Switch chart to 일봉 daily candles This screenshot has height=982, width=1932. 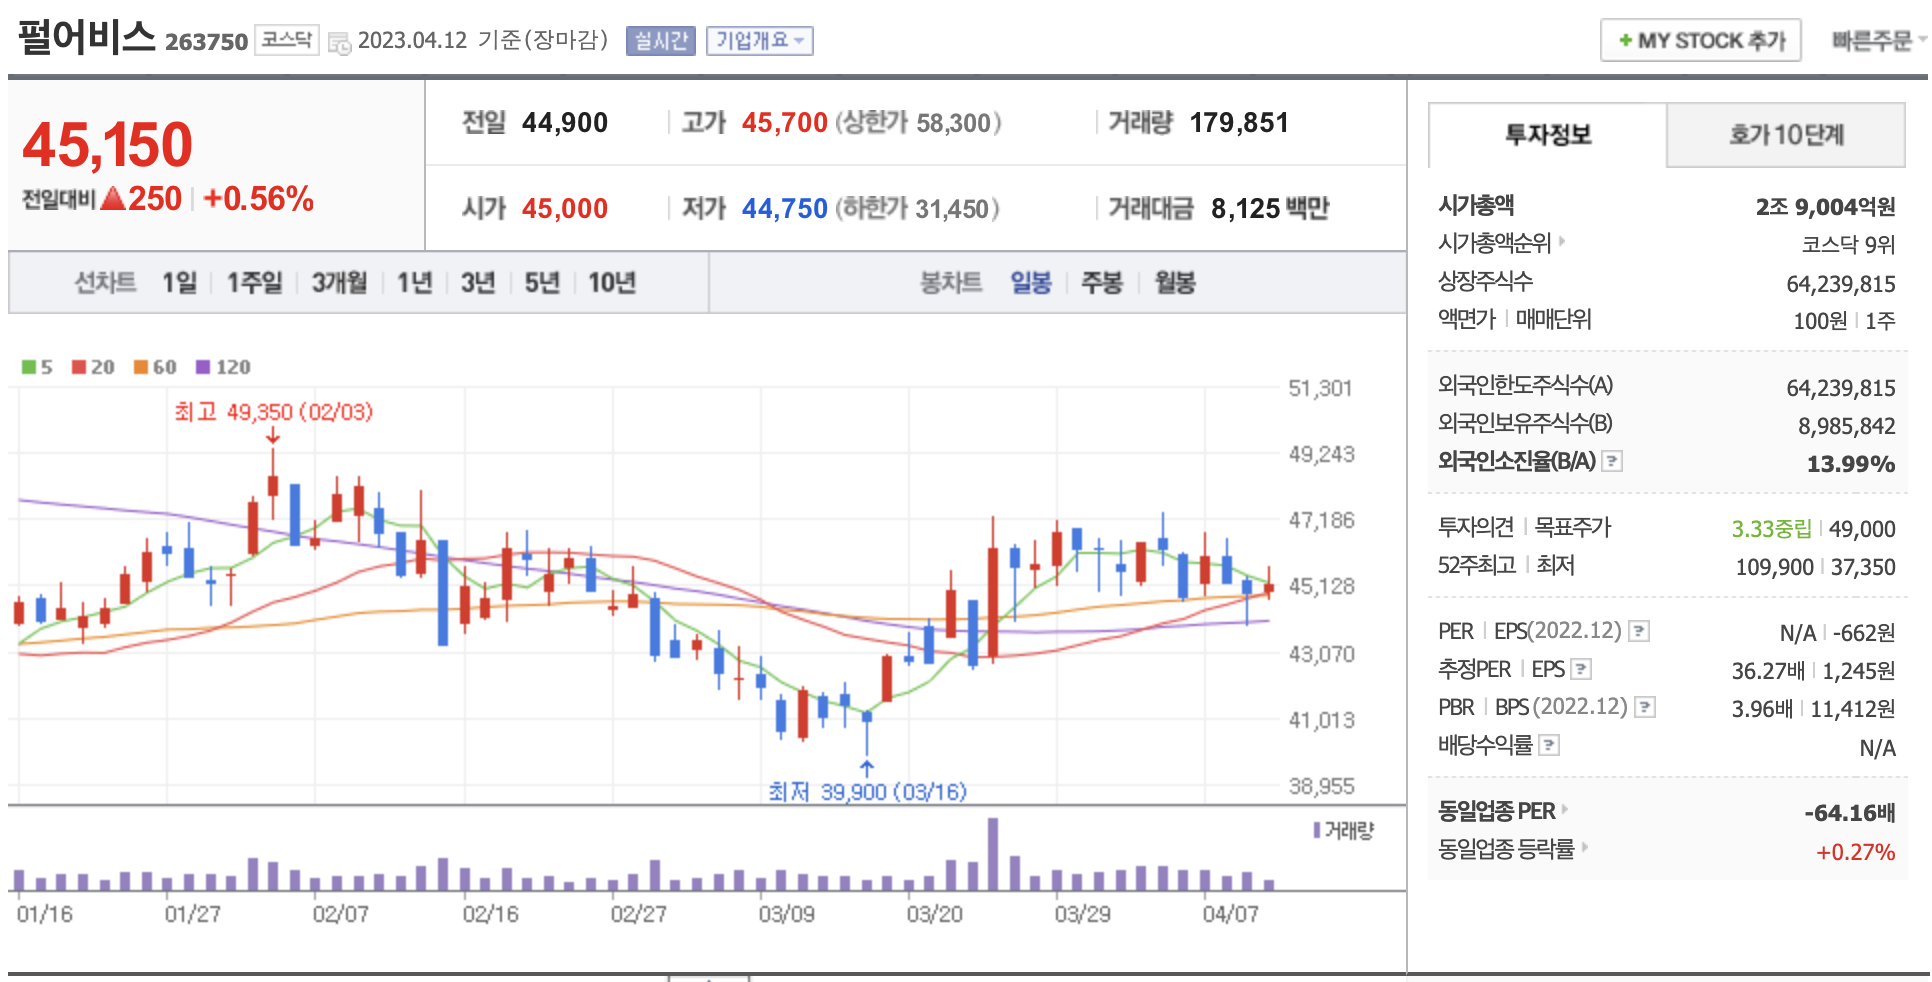pyautogui.click(x=1030, y=283)
